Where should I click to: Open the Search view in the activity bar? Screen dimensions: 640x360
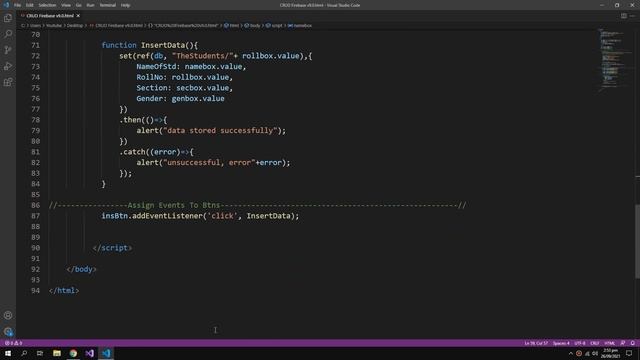coord(8,34)
